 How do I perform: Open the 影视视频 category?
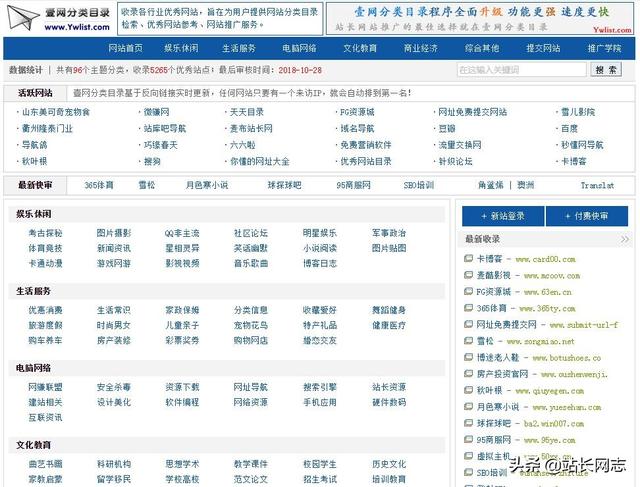click(182, 263)
